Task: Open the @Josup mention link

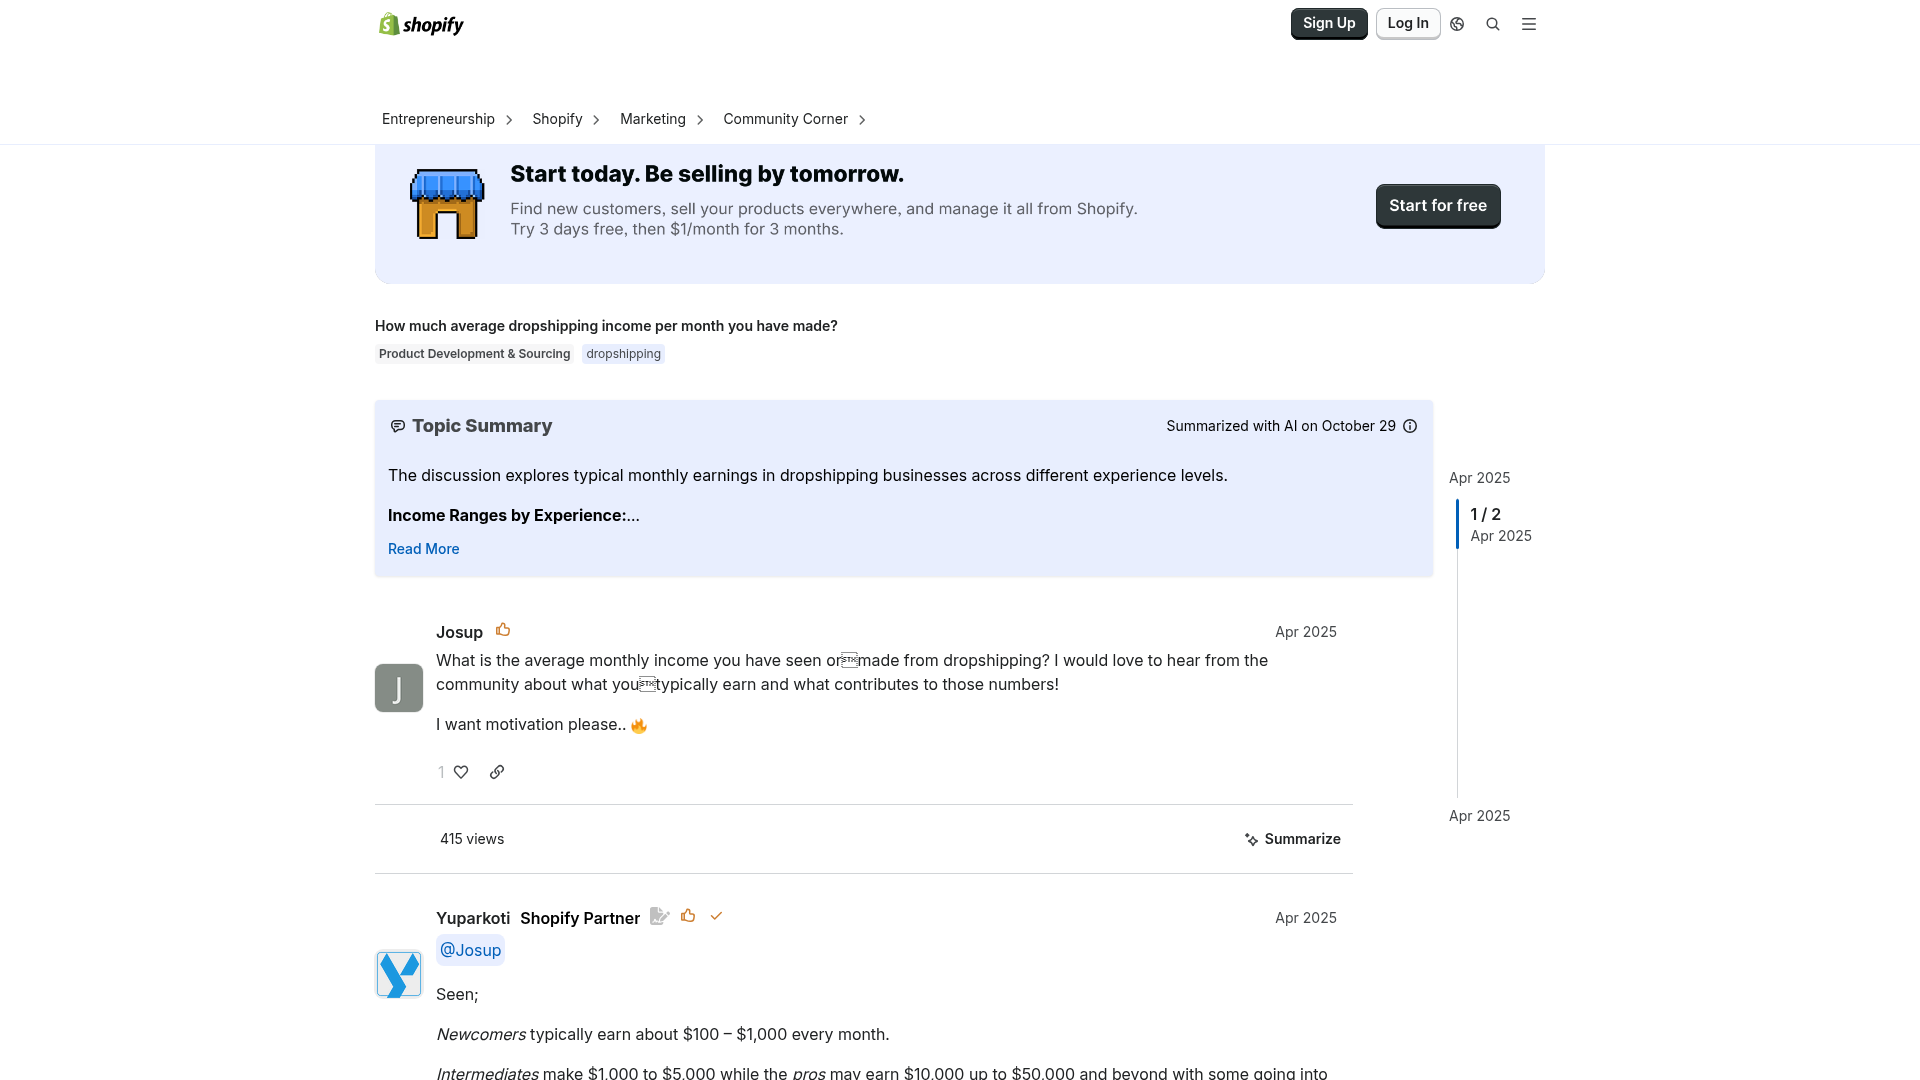Action: 470,950
